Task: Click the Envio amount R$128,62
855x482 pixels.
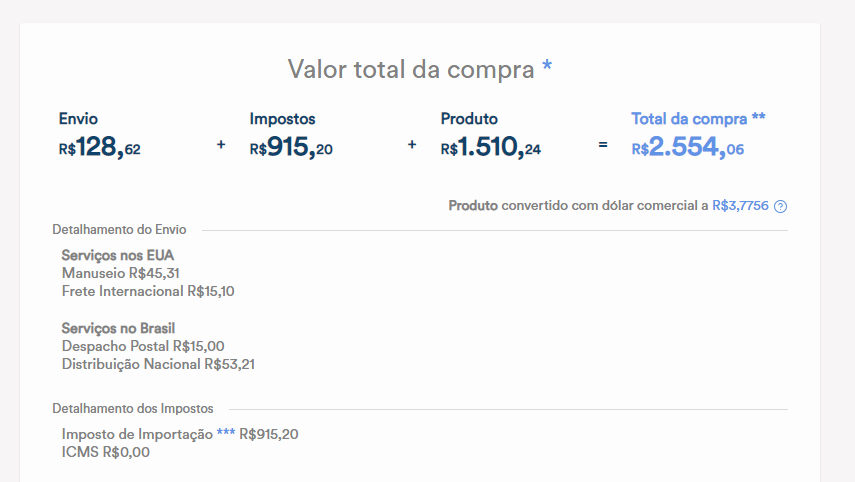Action: [x=100, y=148]
